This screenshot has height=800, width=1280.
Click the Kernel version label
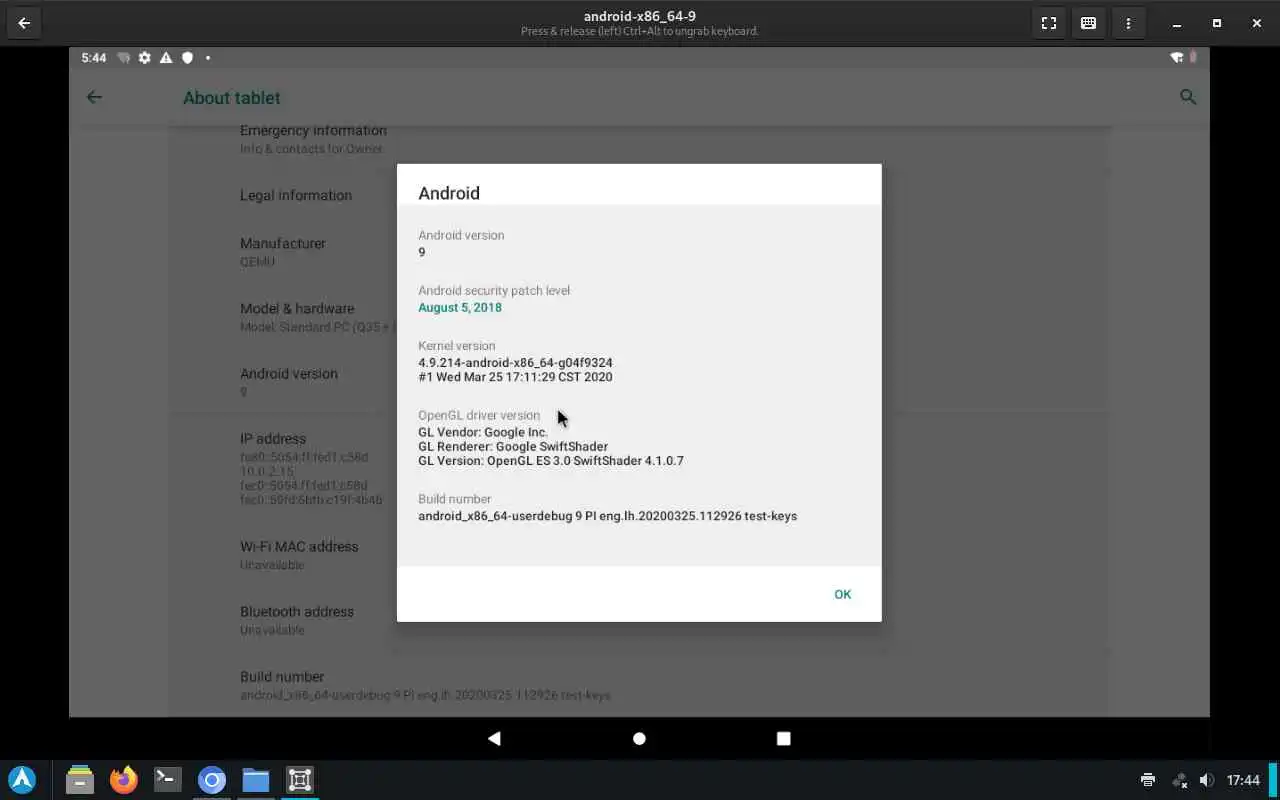tap(457, 345)
